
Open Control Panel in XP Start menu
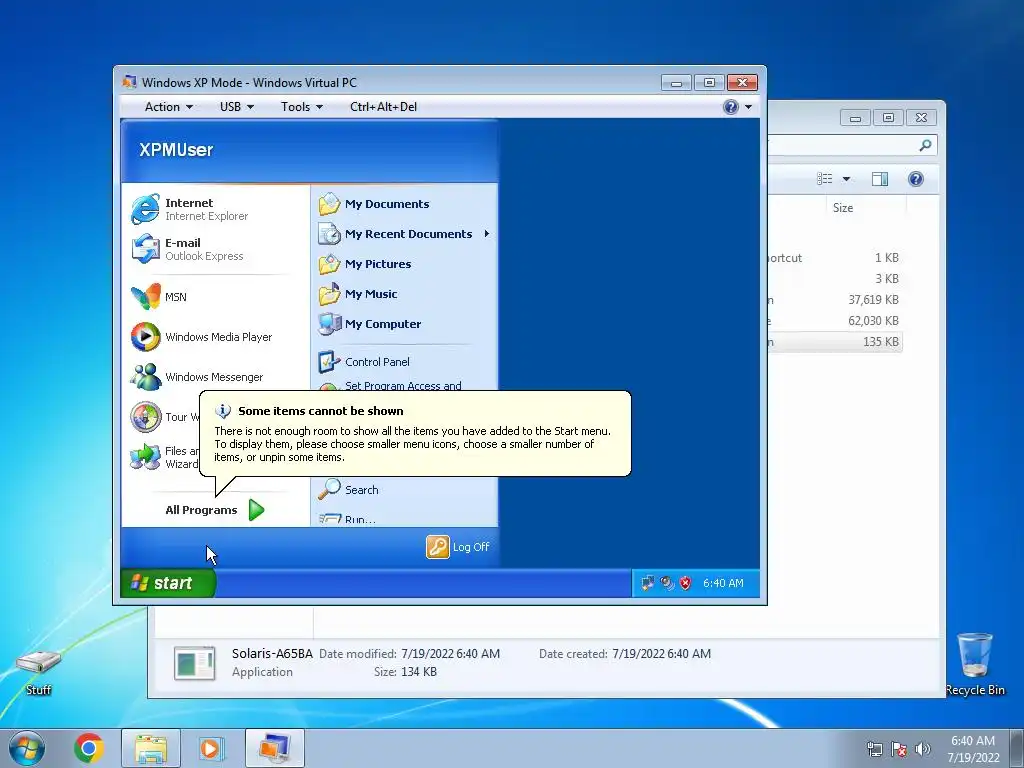point(364,362)
